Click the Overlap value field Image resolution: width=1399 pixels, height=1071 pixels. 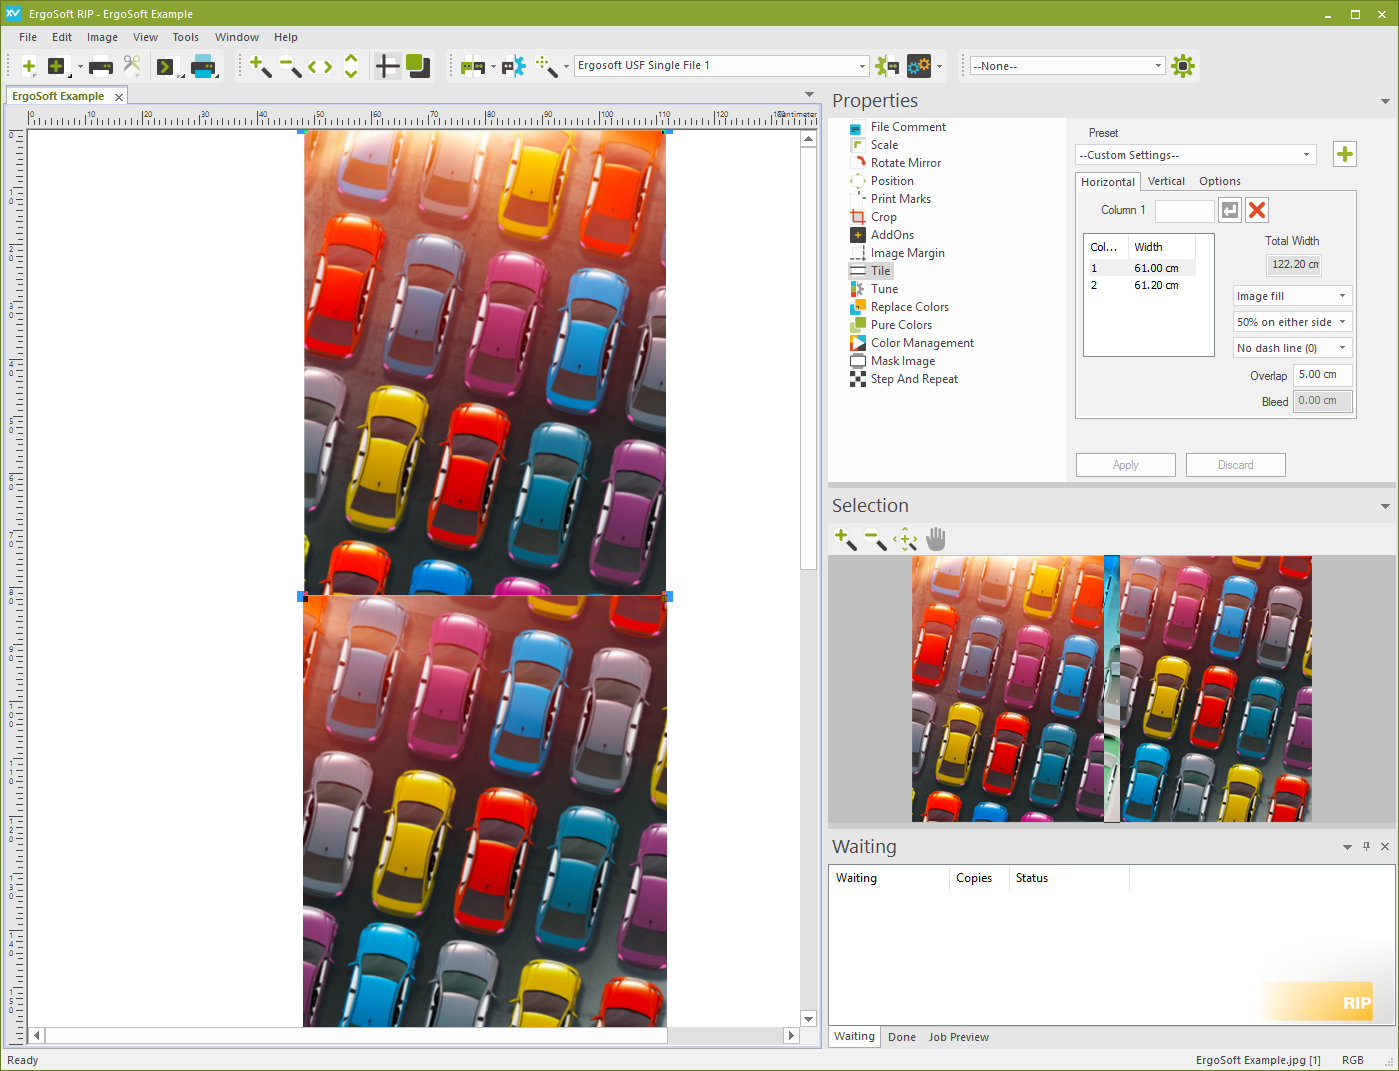click(x=1322, y=375)
